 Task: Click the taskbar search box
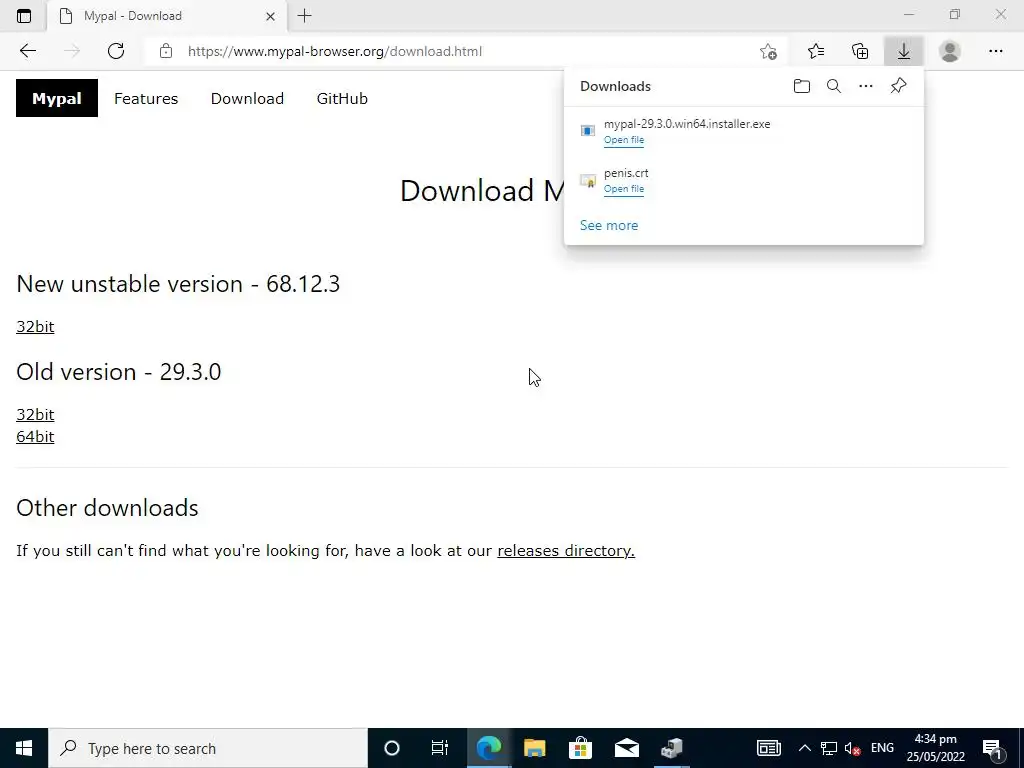pyautogui.click(x=208, y=748)
